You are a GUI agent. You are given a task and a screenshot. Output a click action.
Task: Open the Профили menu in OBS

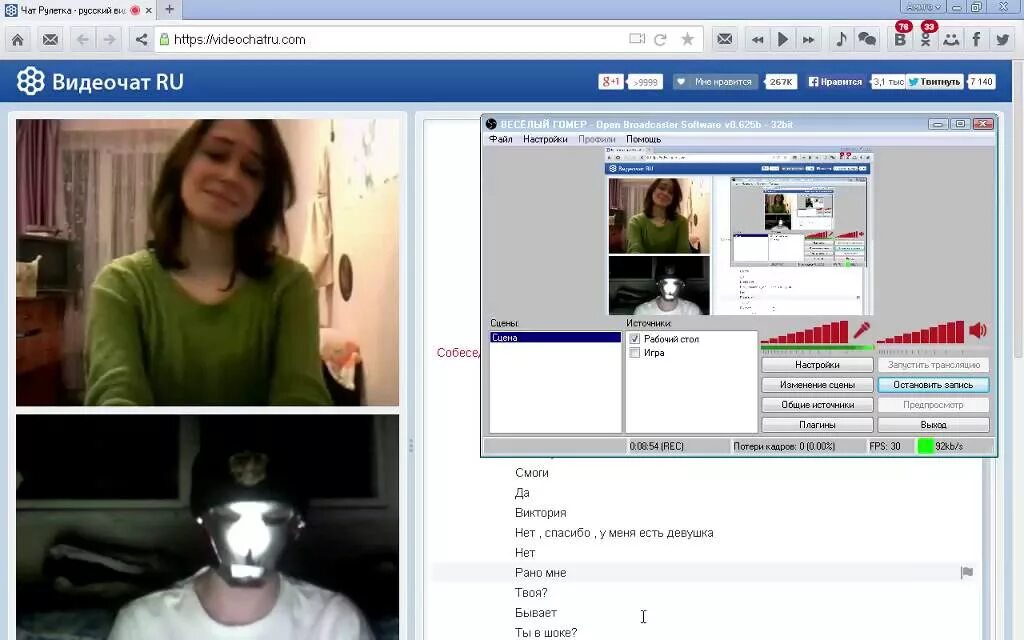(x=597, y=139)
